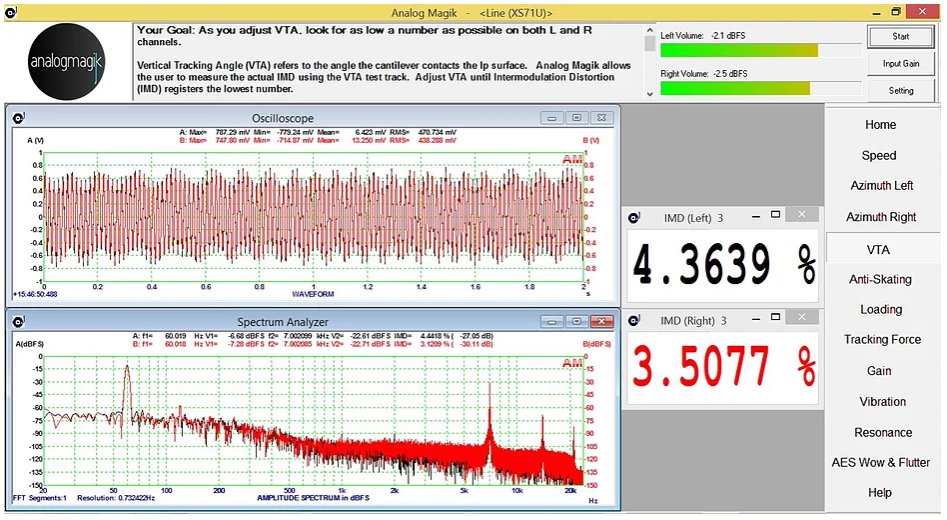Select Azimuth Left from the side menu

(x=881, y=186)
